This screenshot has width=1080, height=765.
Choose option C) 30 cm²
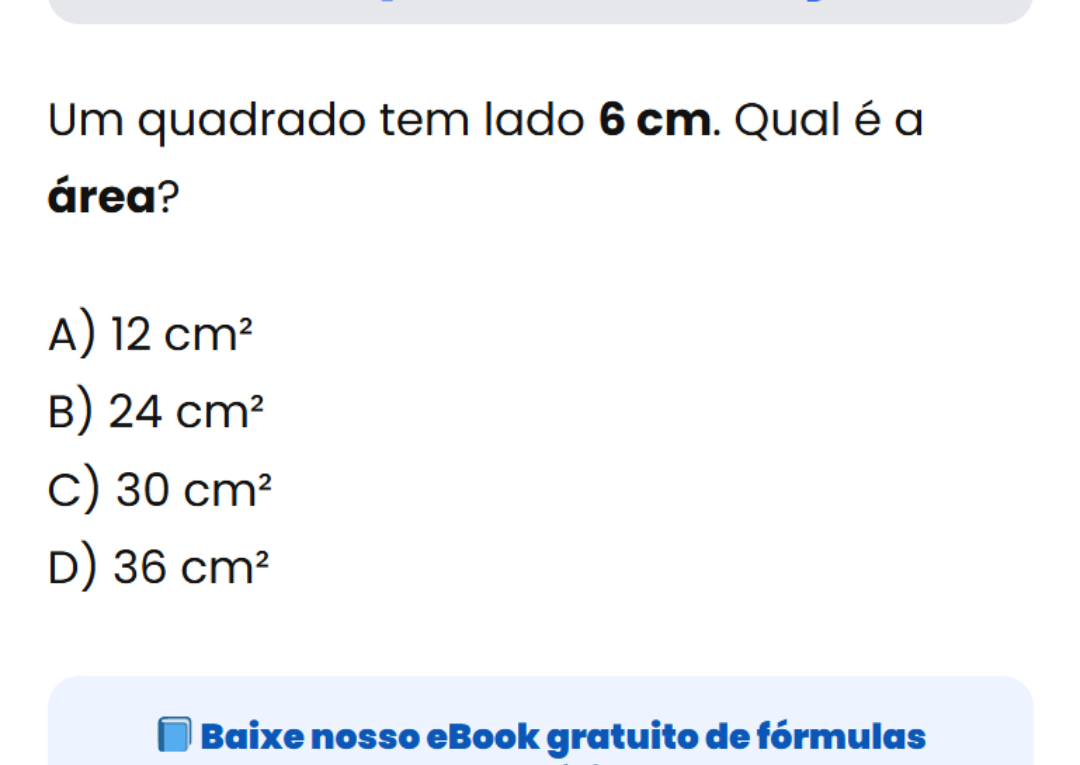(x=160, y=489)
